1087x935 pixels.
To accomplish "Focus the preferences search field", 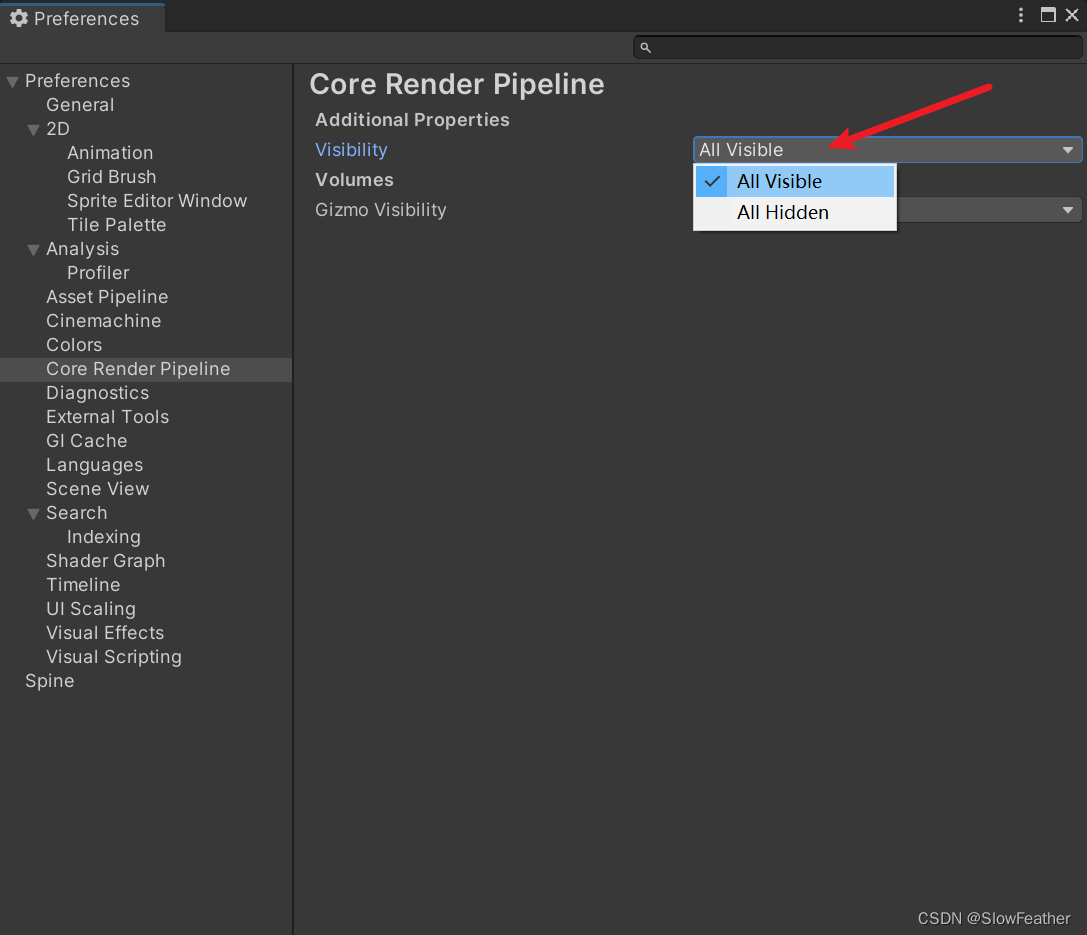I will pos(858,48).
